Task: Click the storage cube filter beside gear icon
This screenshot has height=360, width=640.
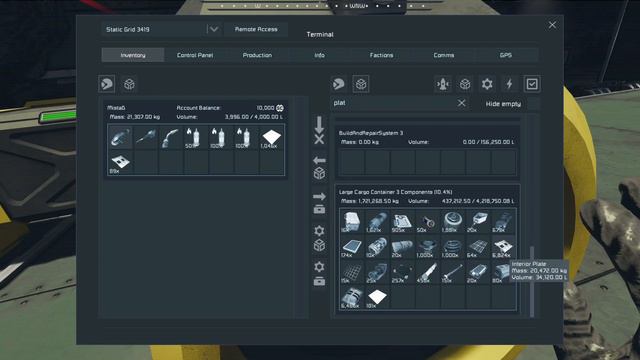Action: 465,84
